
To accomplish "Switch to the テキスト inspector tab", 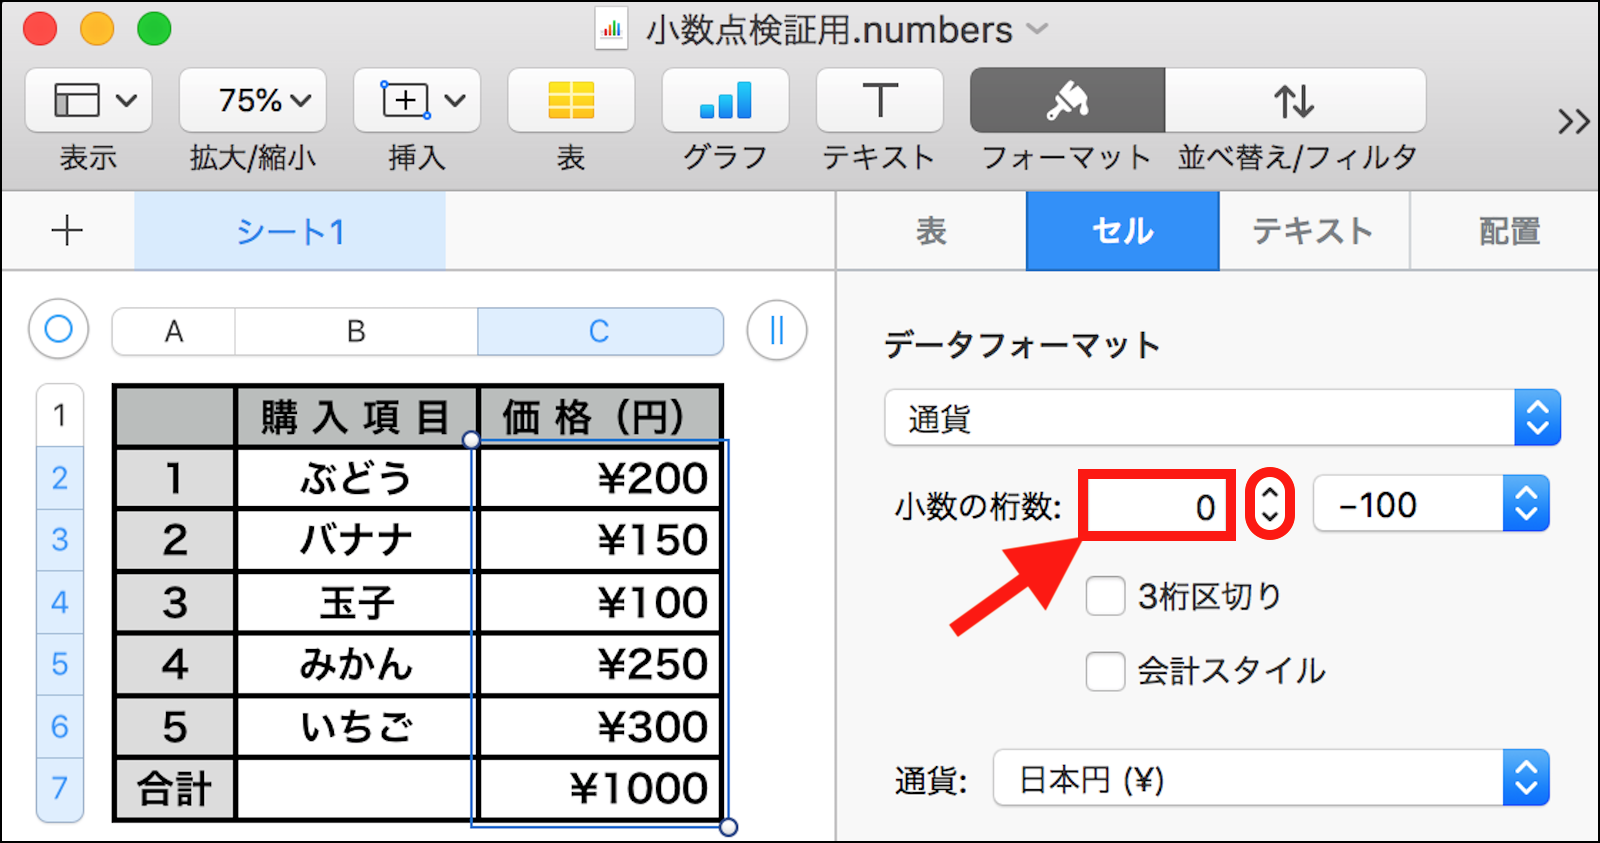I will click(1314, 231).
